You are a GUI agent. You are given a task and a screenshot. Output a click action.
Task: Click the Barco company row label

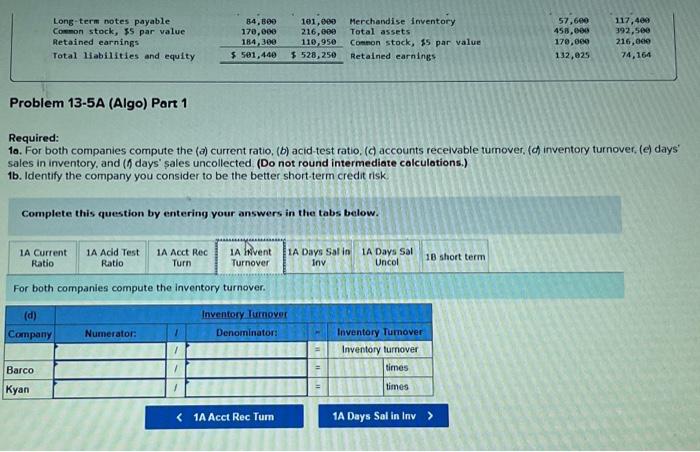(20, 370)
